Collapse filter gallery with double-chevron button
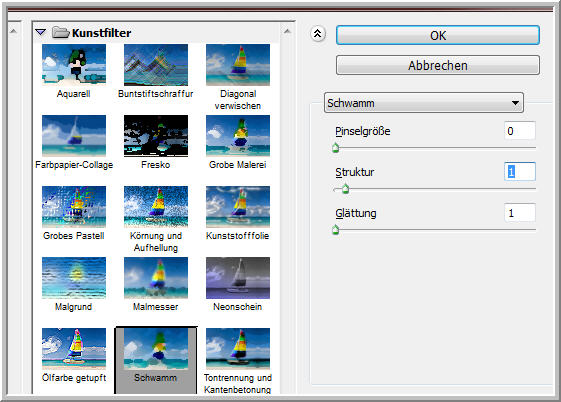The image size is (561, 402). click(x=317, y=34)
